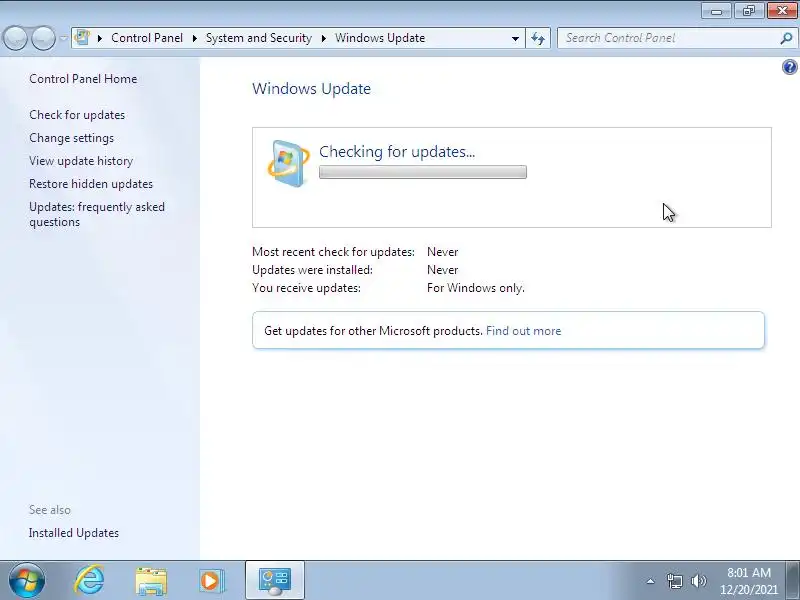Click the Refresh button beside address bar

coord(538,38)
